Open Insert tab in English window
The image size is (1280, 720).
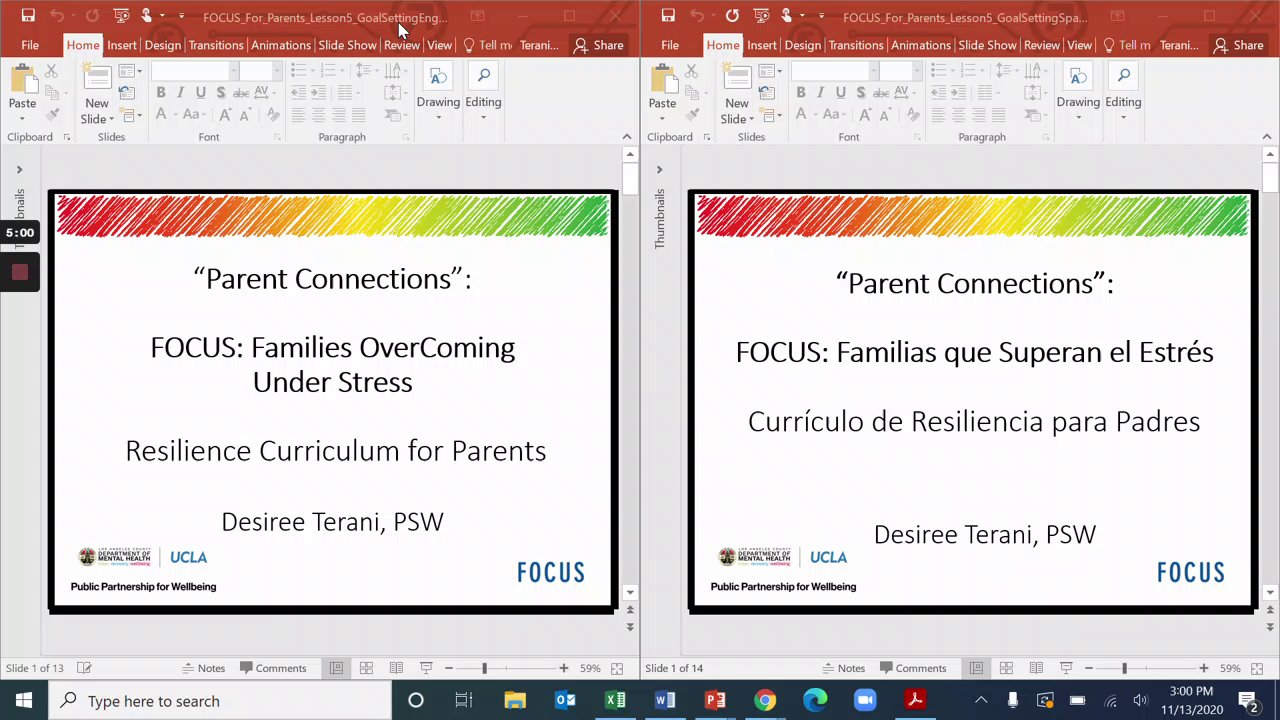pos(122,45)
